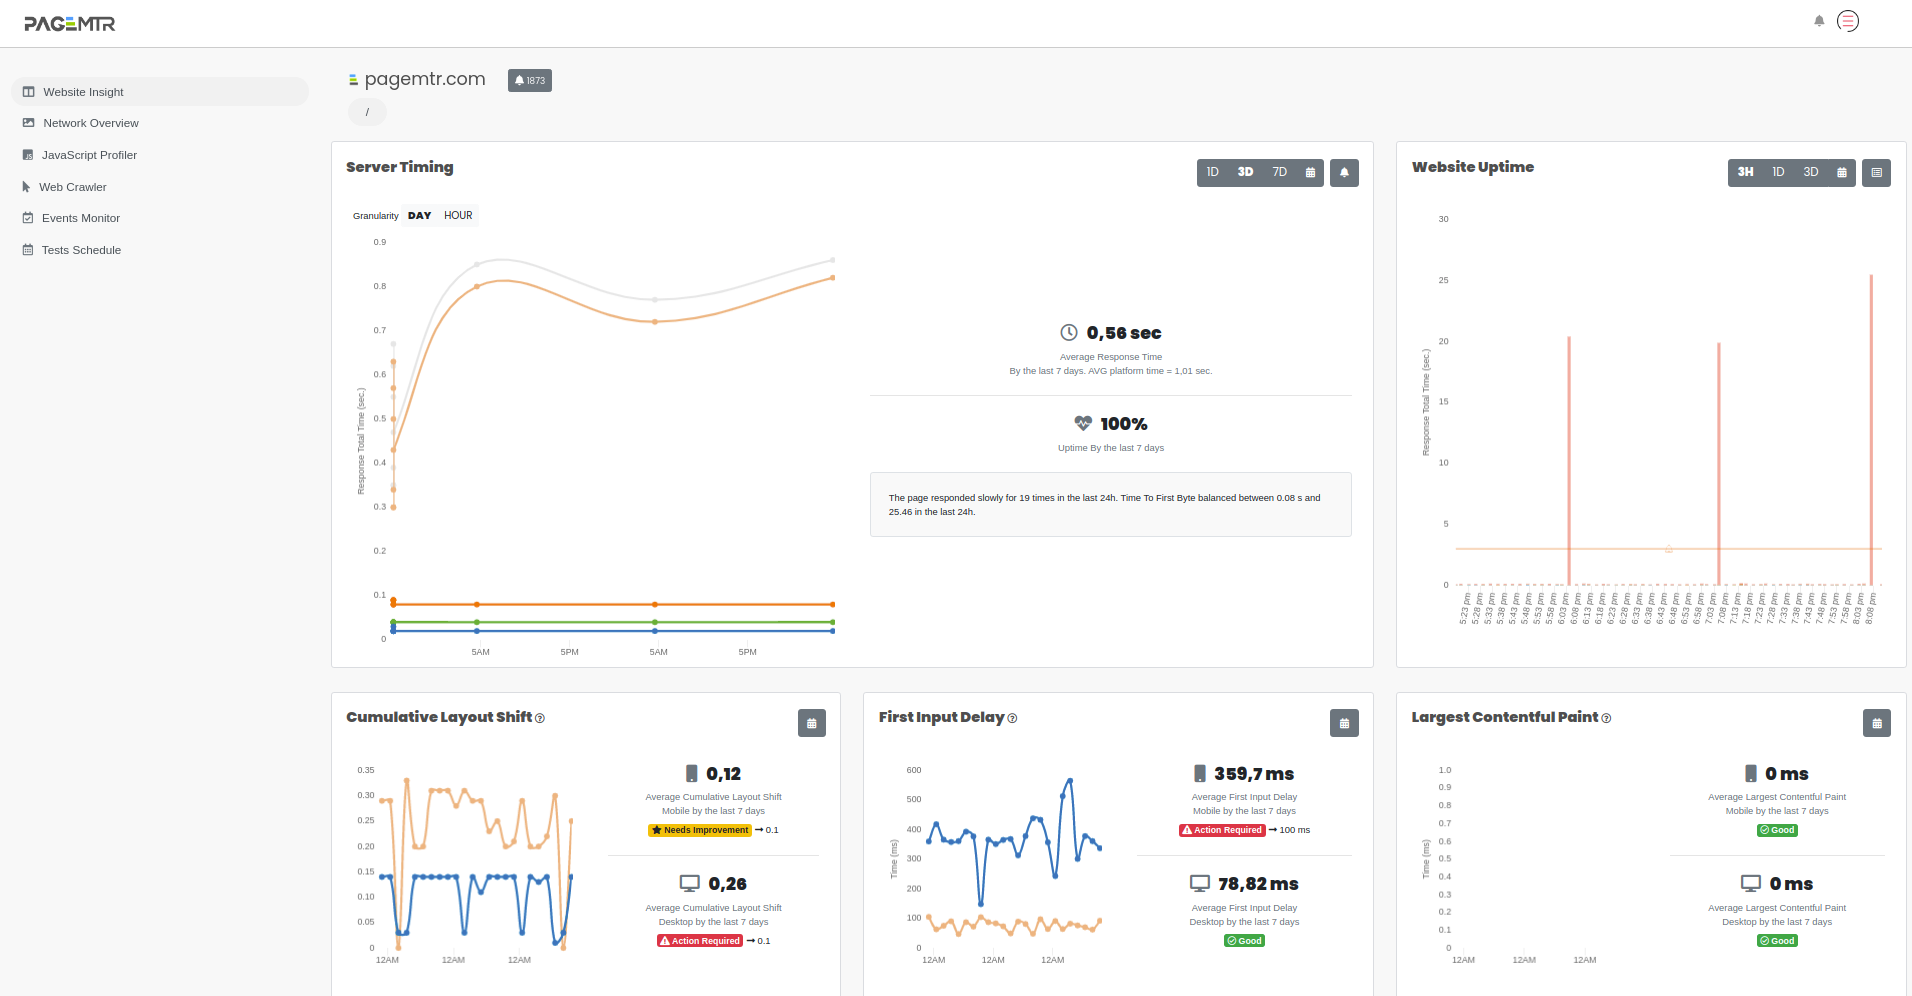Viewport: 1912px width, 996px height.
Task: Click the 100% uptime value
Action: [x=1124, y=424]
